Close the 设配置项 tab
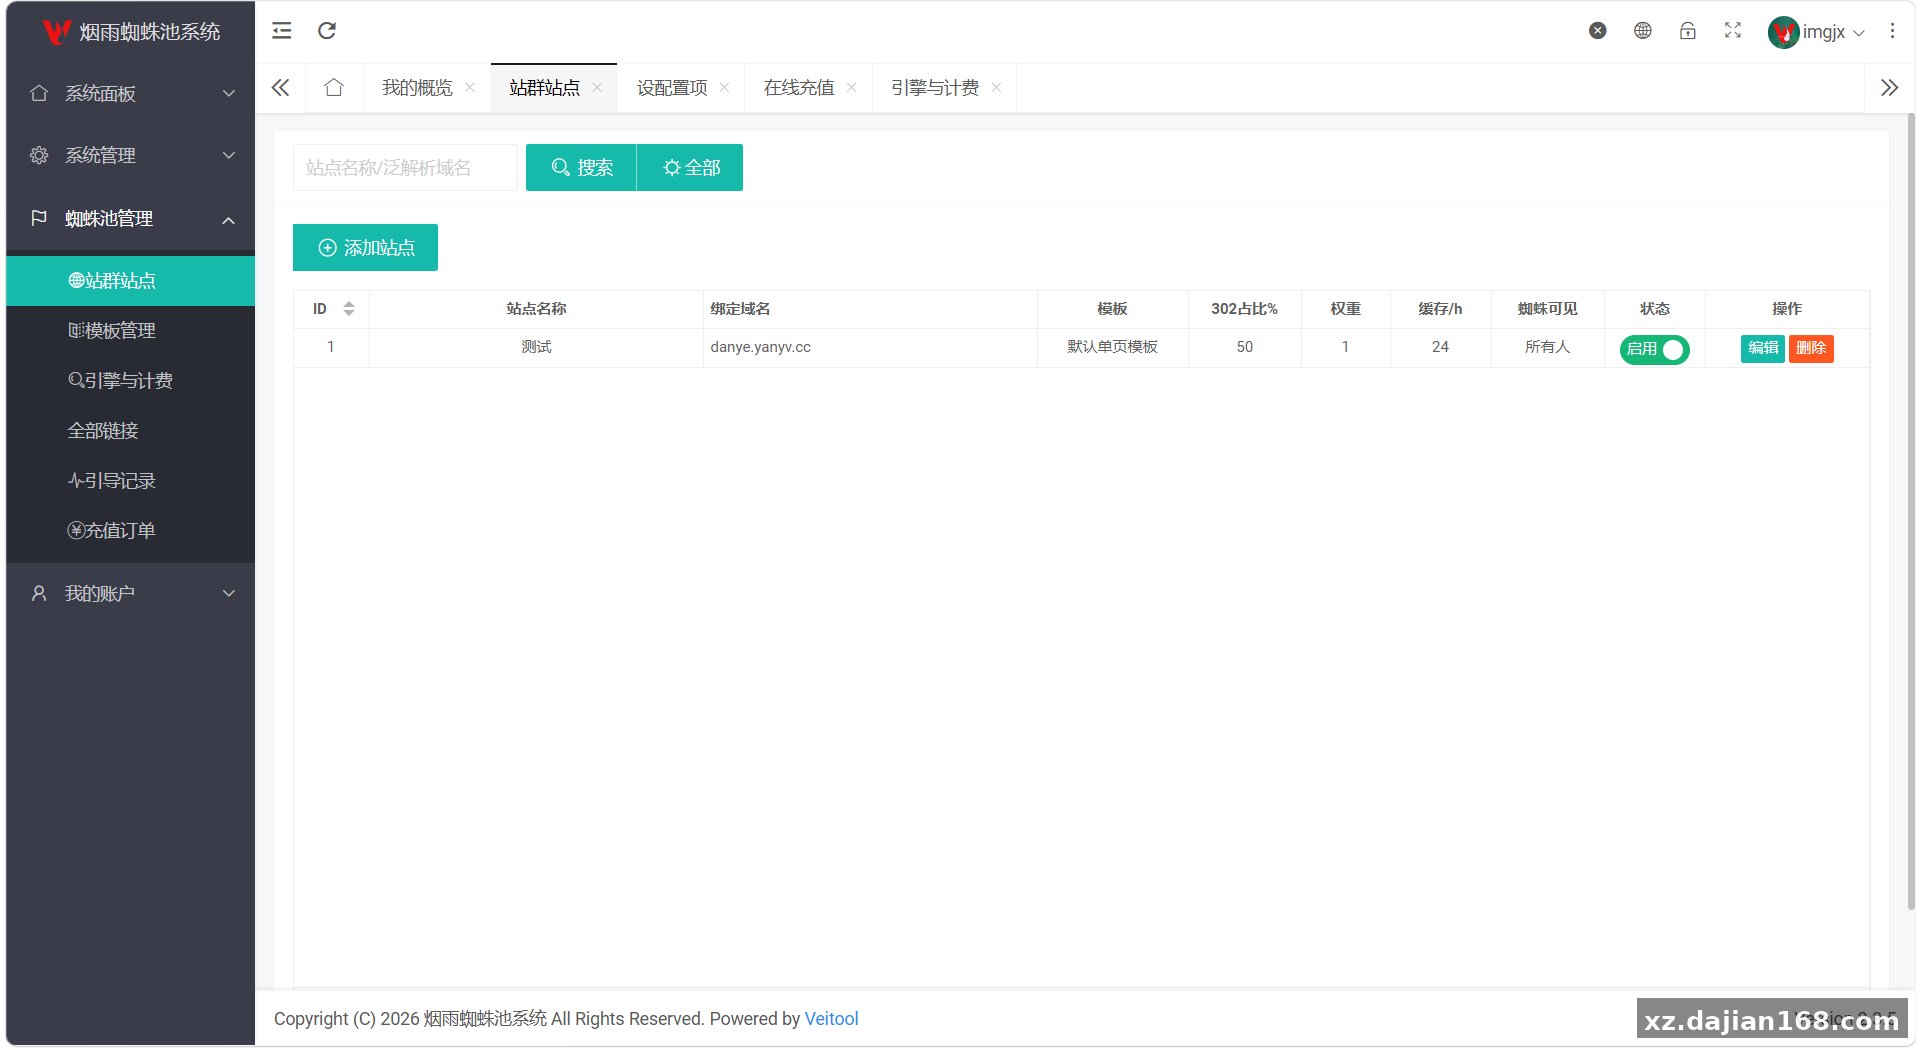1920x1050 pixels. coord(724,88)
